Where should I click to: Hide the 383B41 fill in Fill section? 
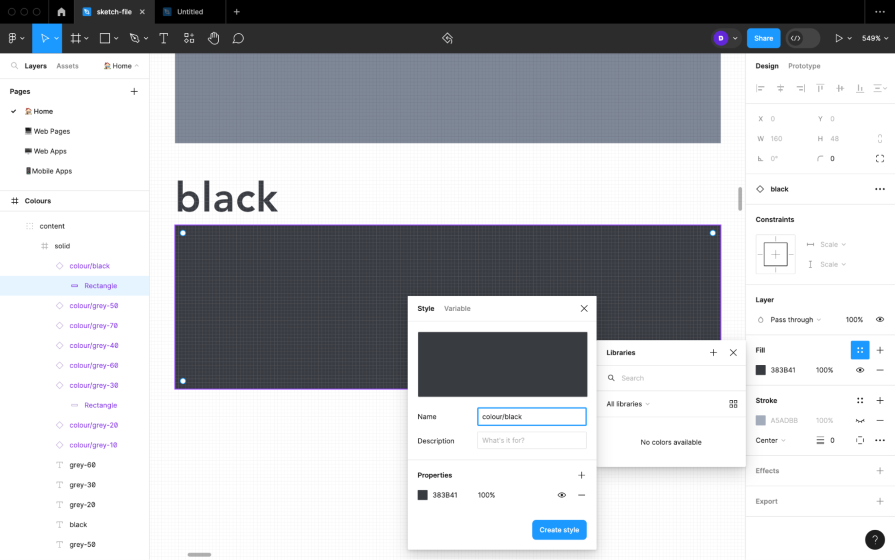tap(859, 370)
